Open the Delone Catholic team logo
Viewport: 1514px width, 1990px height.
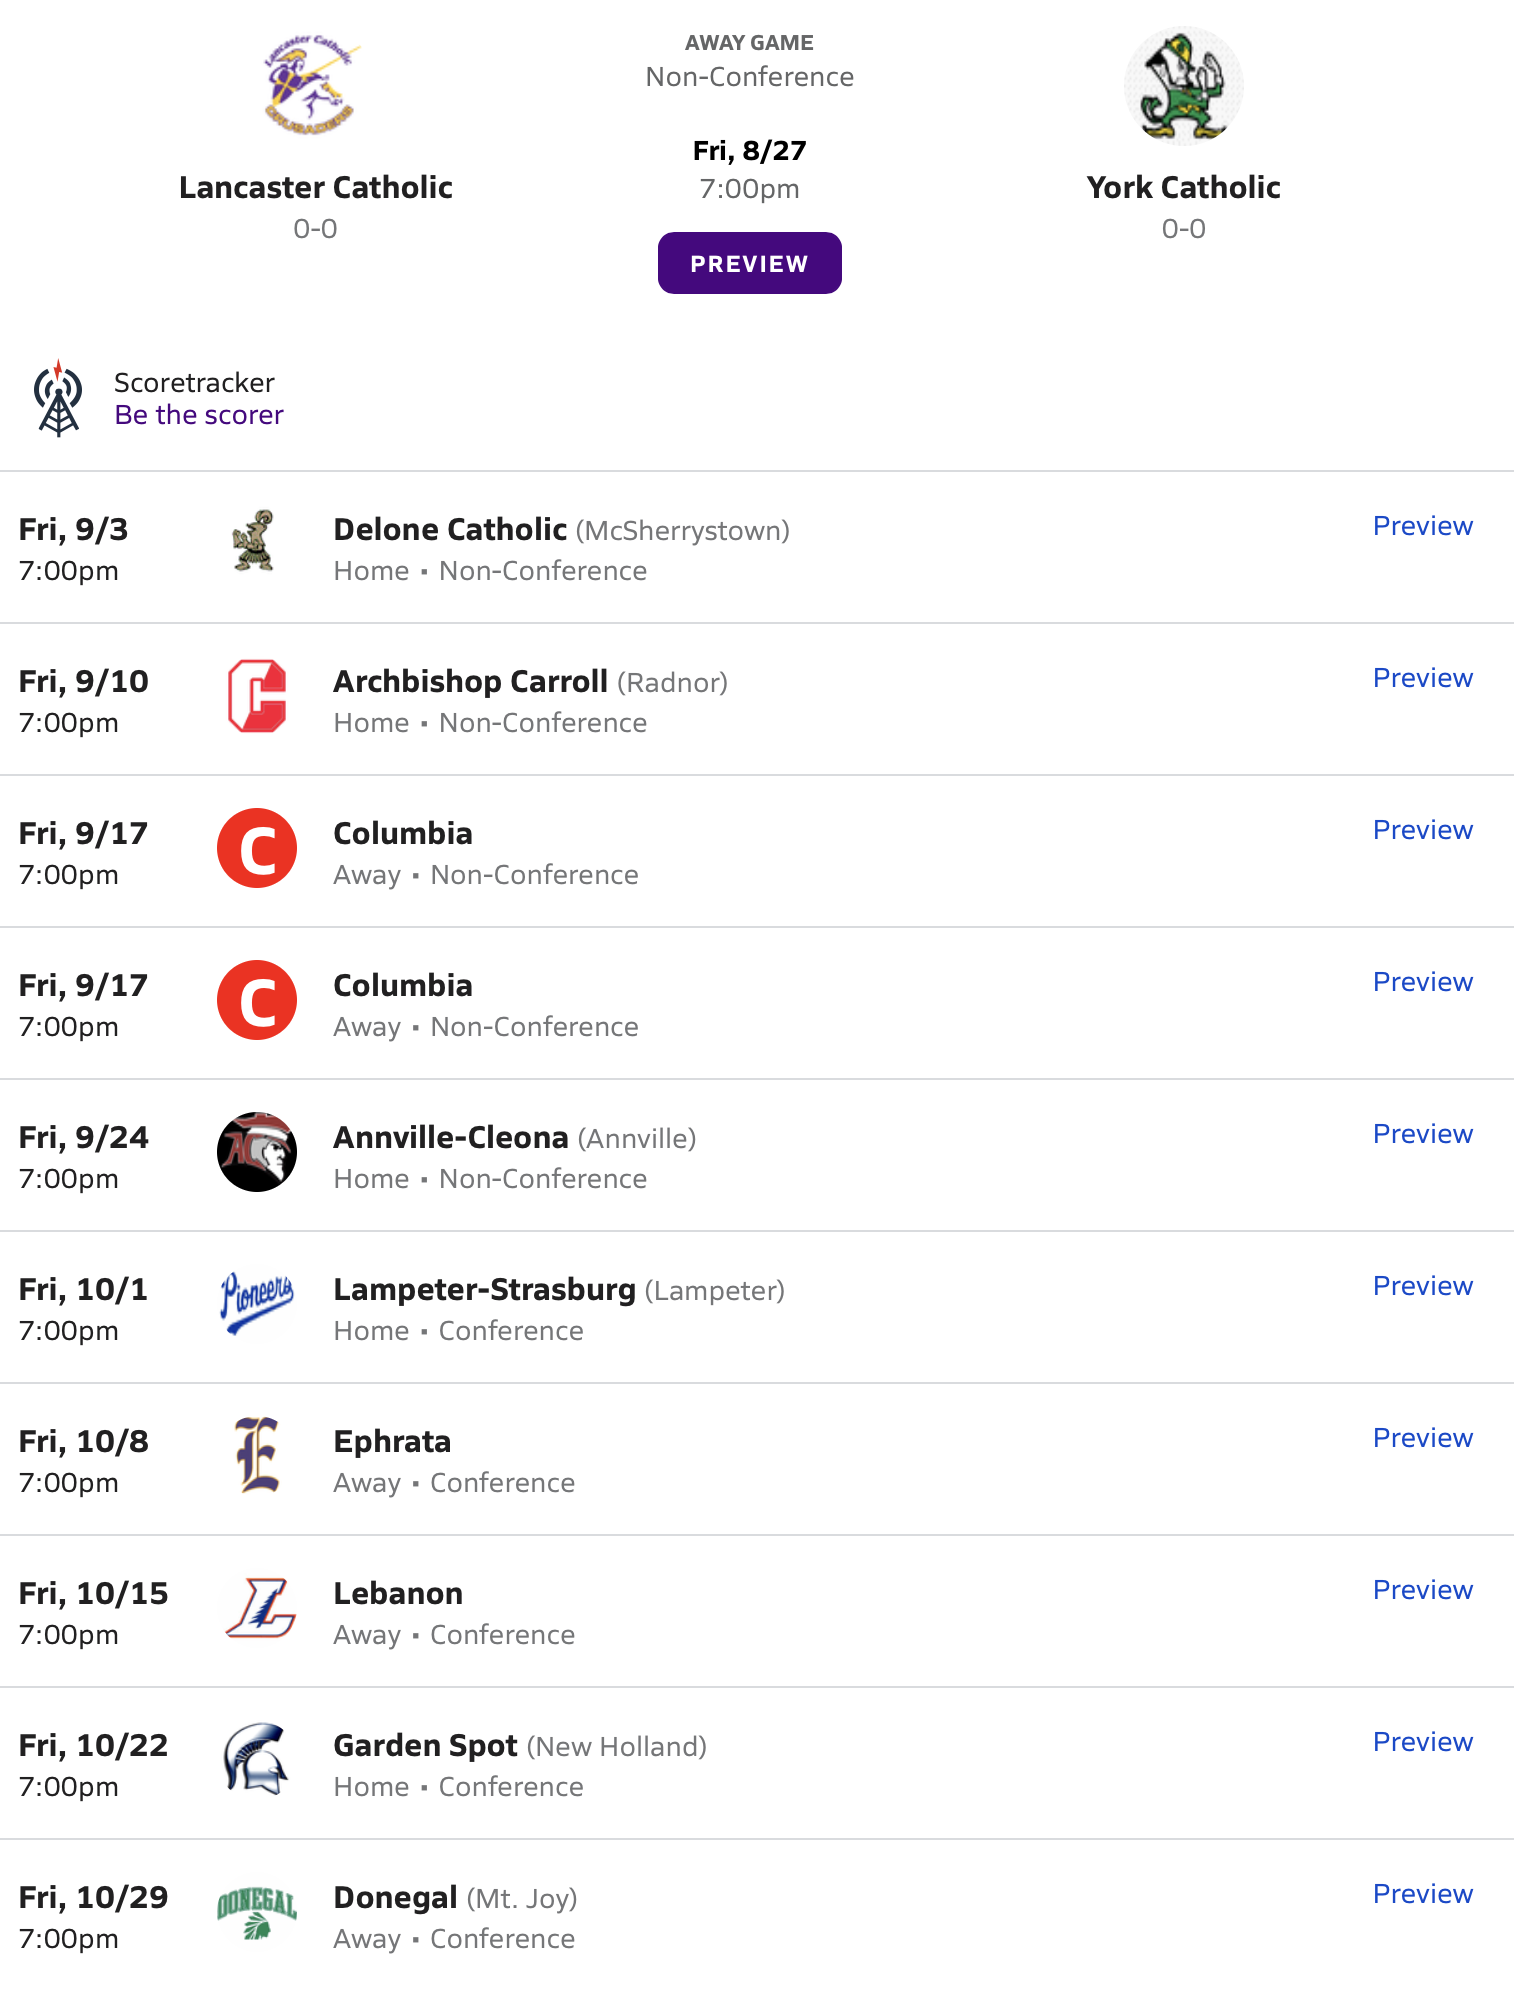pyautogui.click(x=255, y=541)
